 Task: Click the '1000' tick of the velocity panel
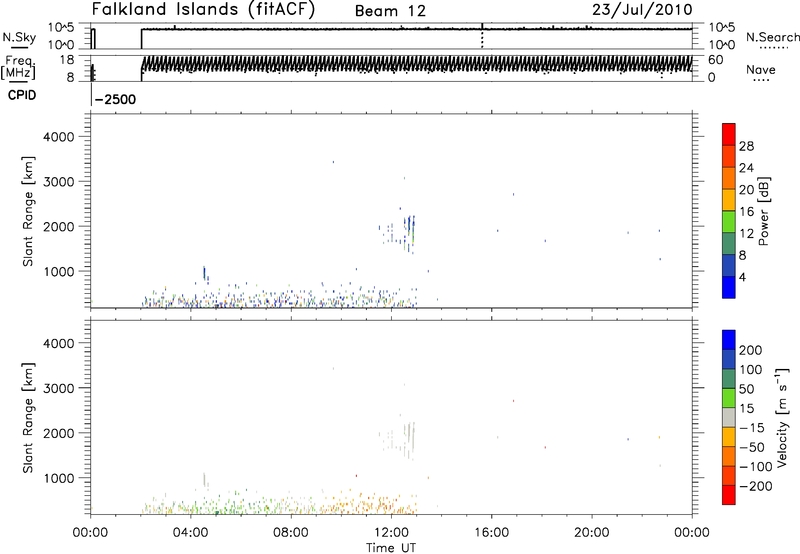pyautogui.click(x=59, y=478)
